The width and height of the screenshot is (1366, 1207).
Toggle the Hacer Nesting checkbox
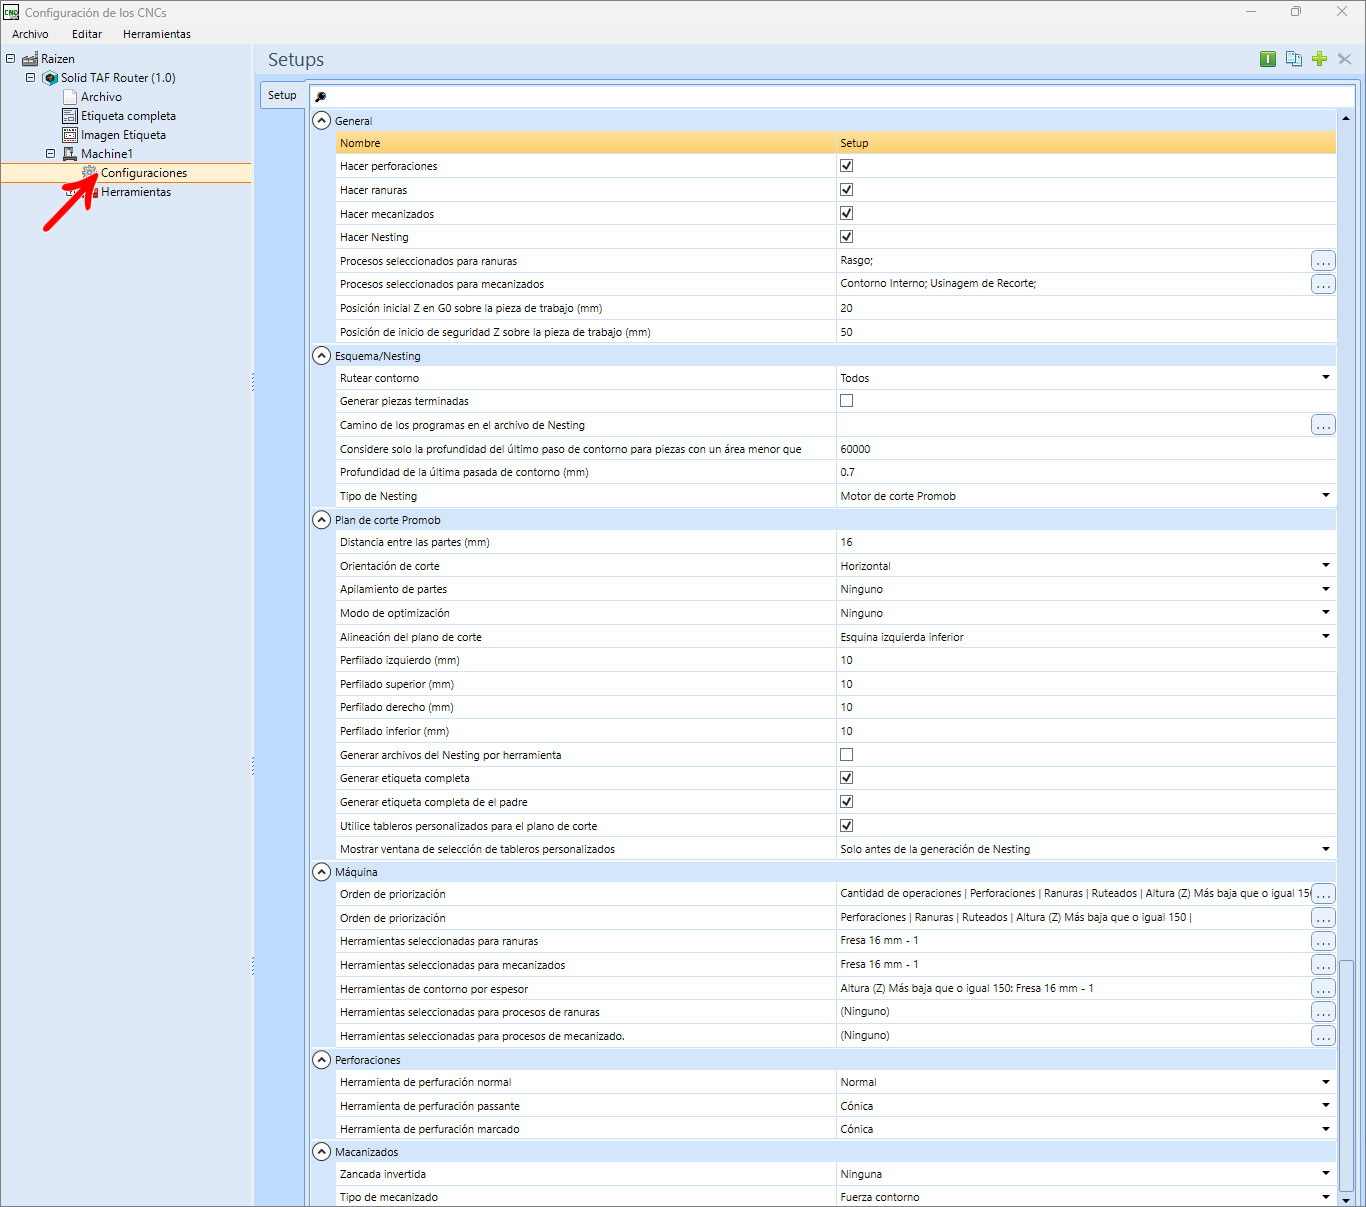(847, 237)
